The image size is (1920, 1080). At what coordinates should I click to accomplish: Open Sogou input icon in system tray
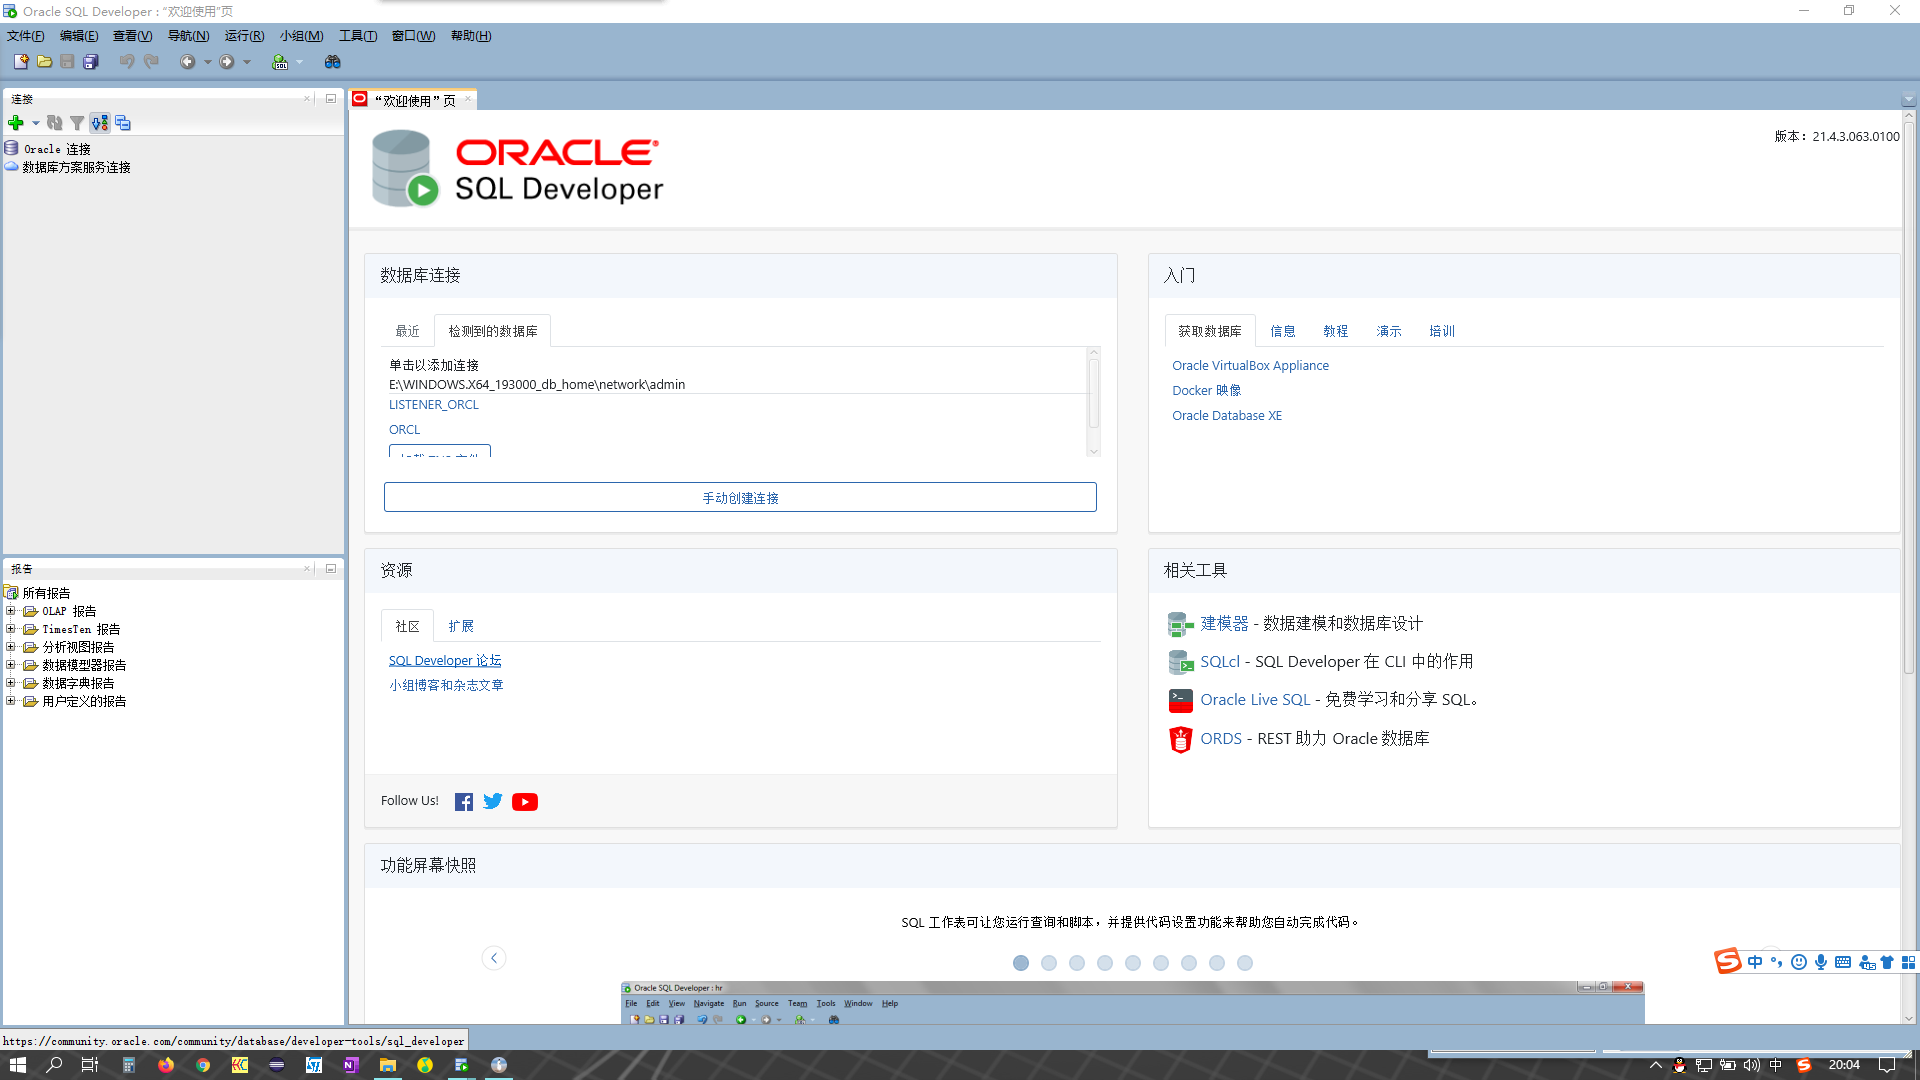click(x=1804, y=1065)
